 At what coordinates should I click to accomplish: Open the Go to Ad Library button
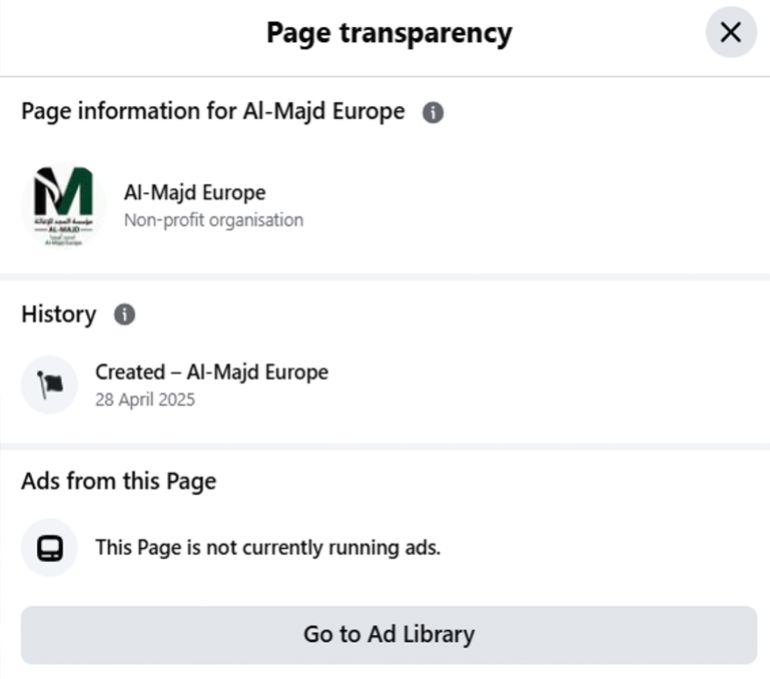point(388,634)
